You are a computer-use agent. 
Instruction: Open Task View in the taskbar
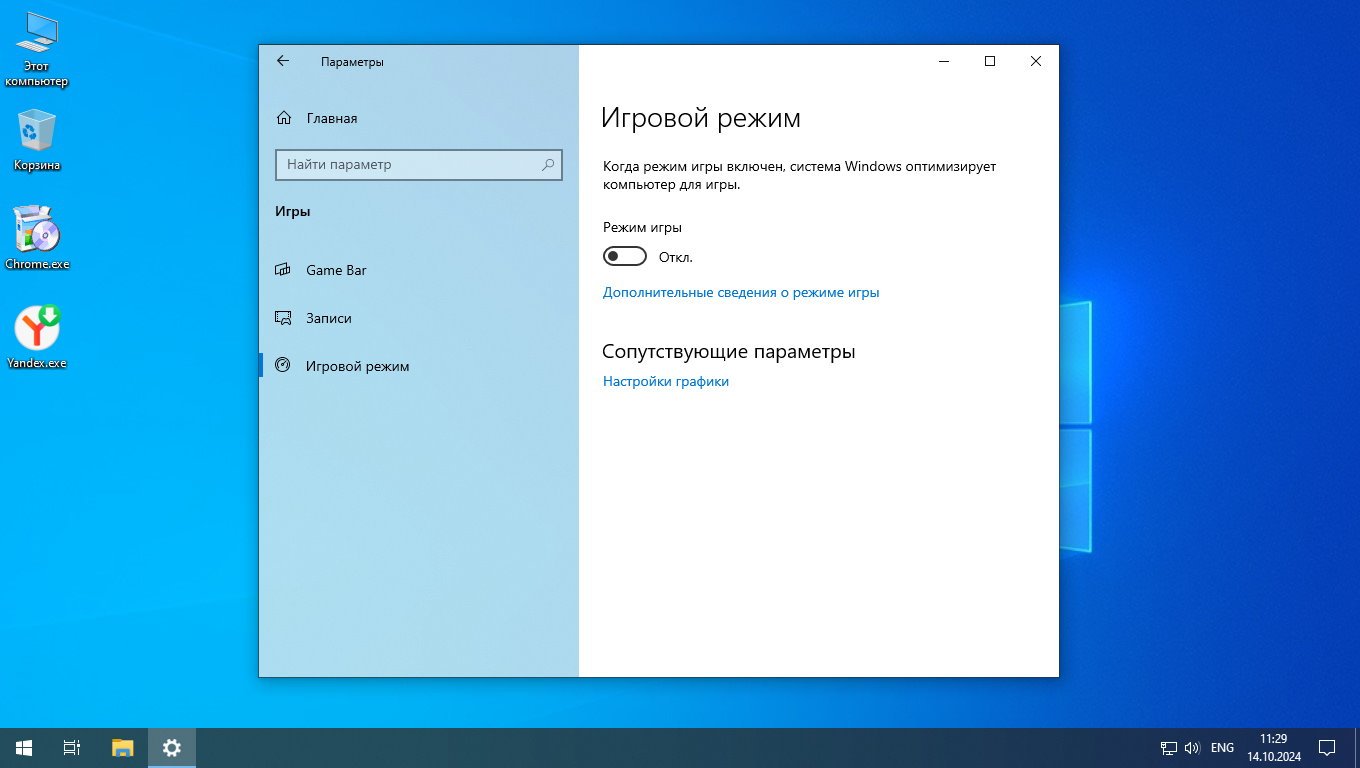coord(72,747)
